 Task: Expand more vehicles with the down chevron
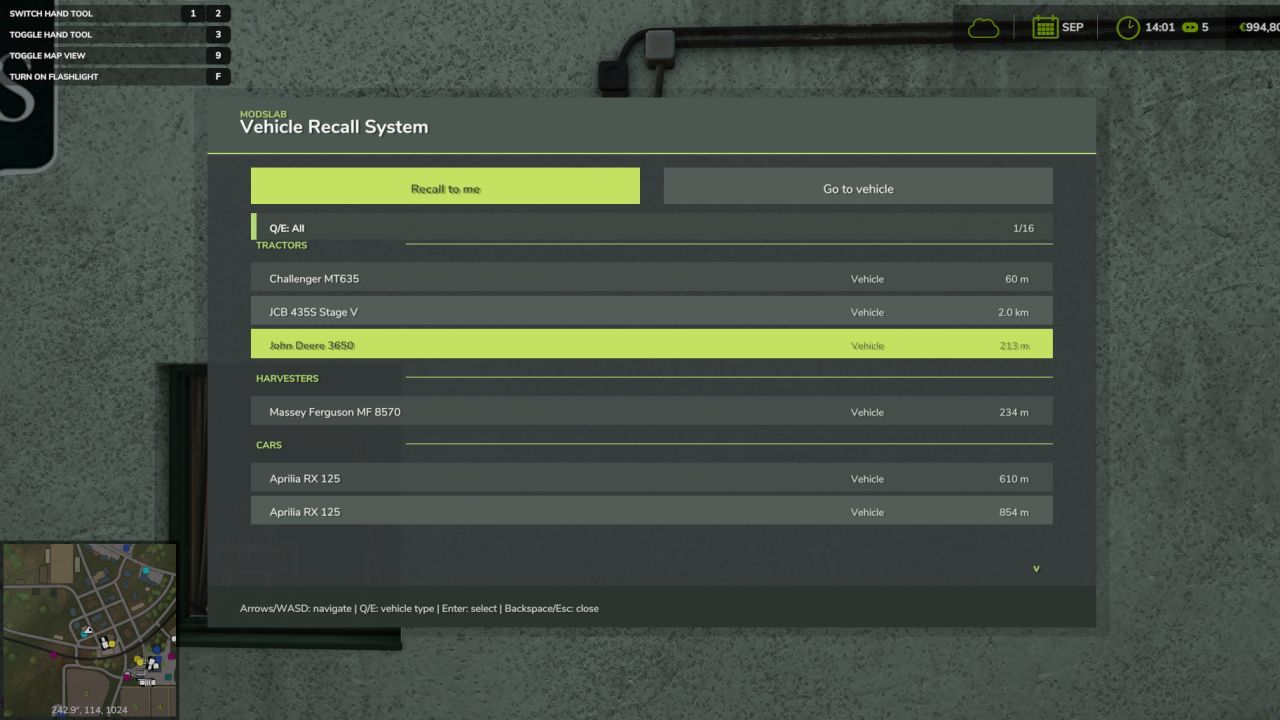1036,567
